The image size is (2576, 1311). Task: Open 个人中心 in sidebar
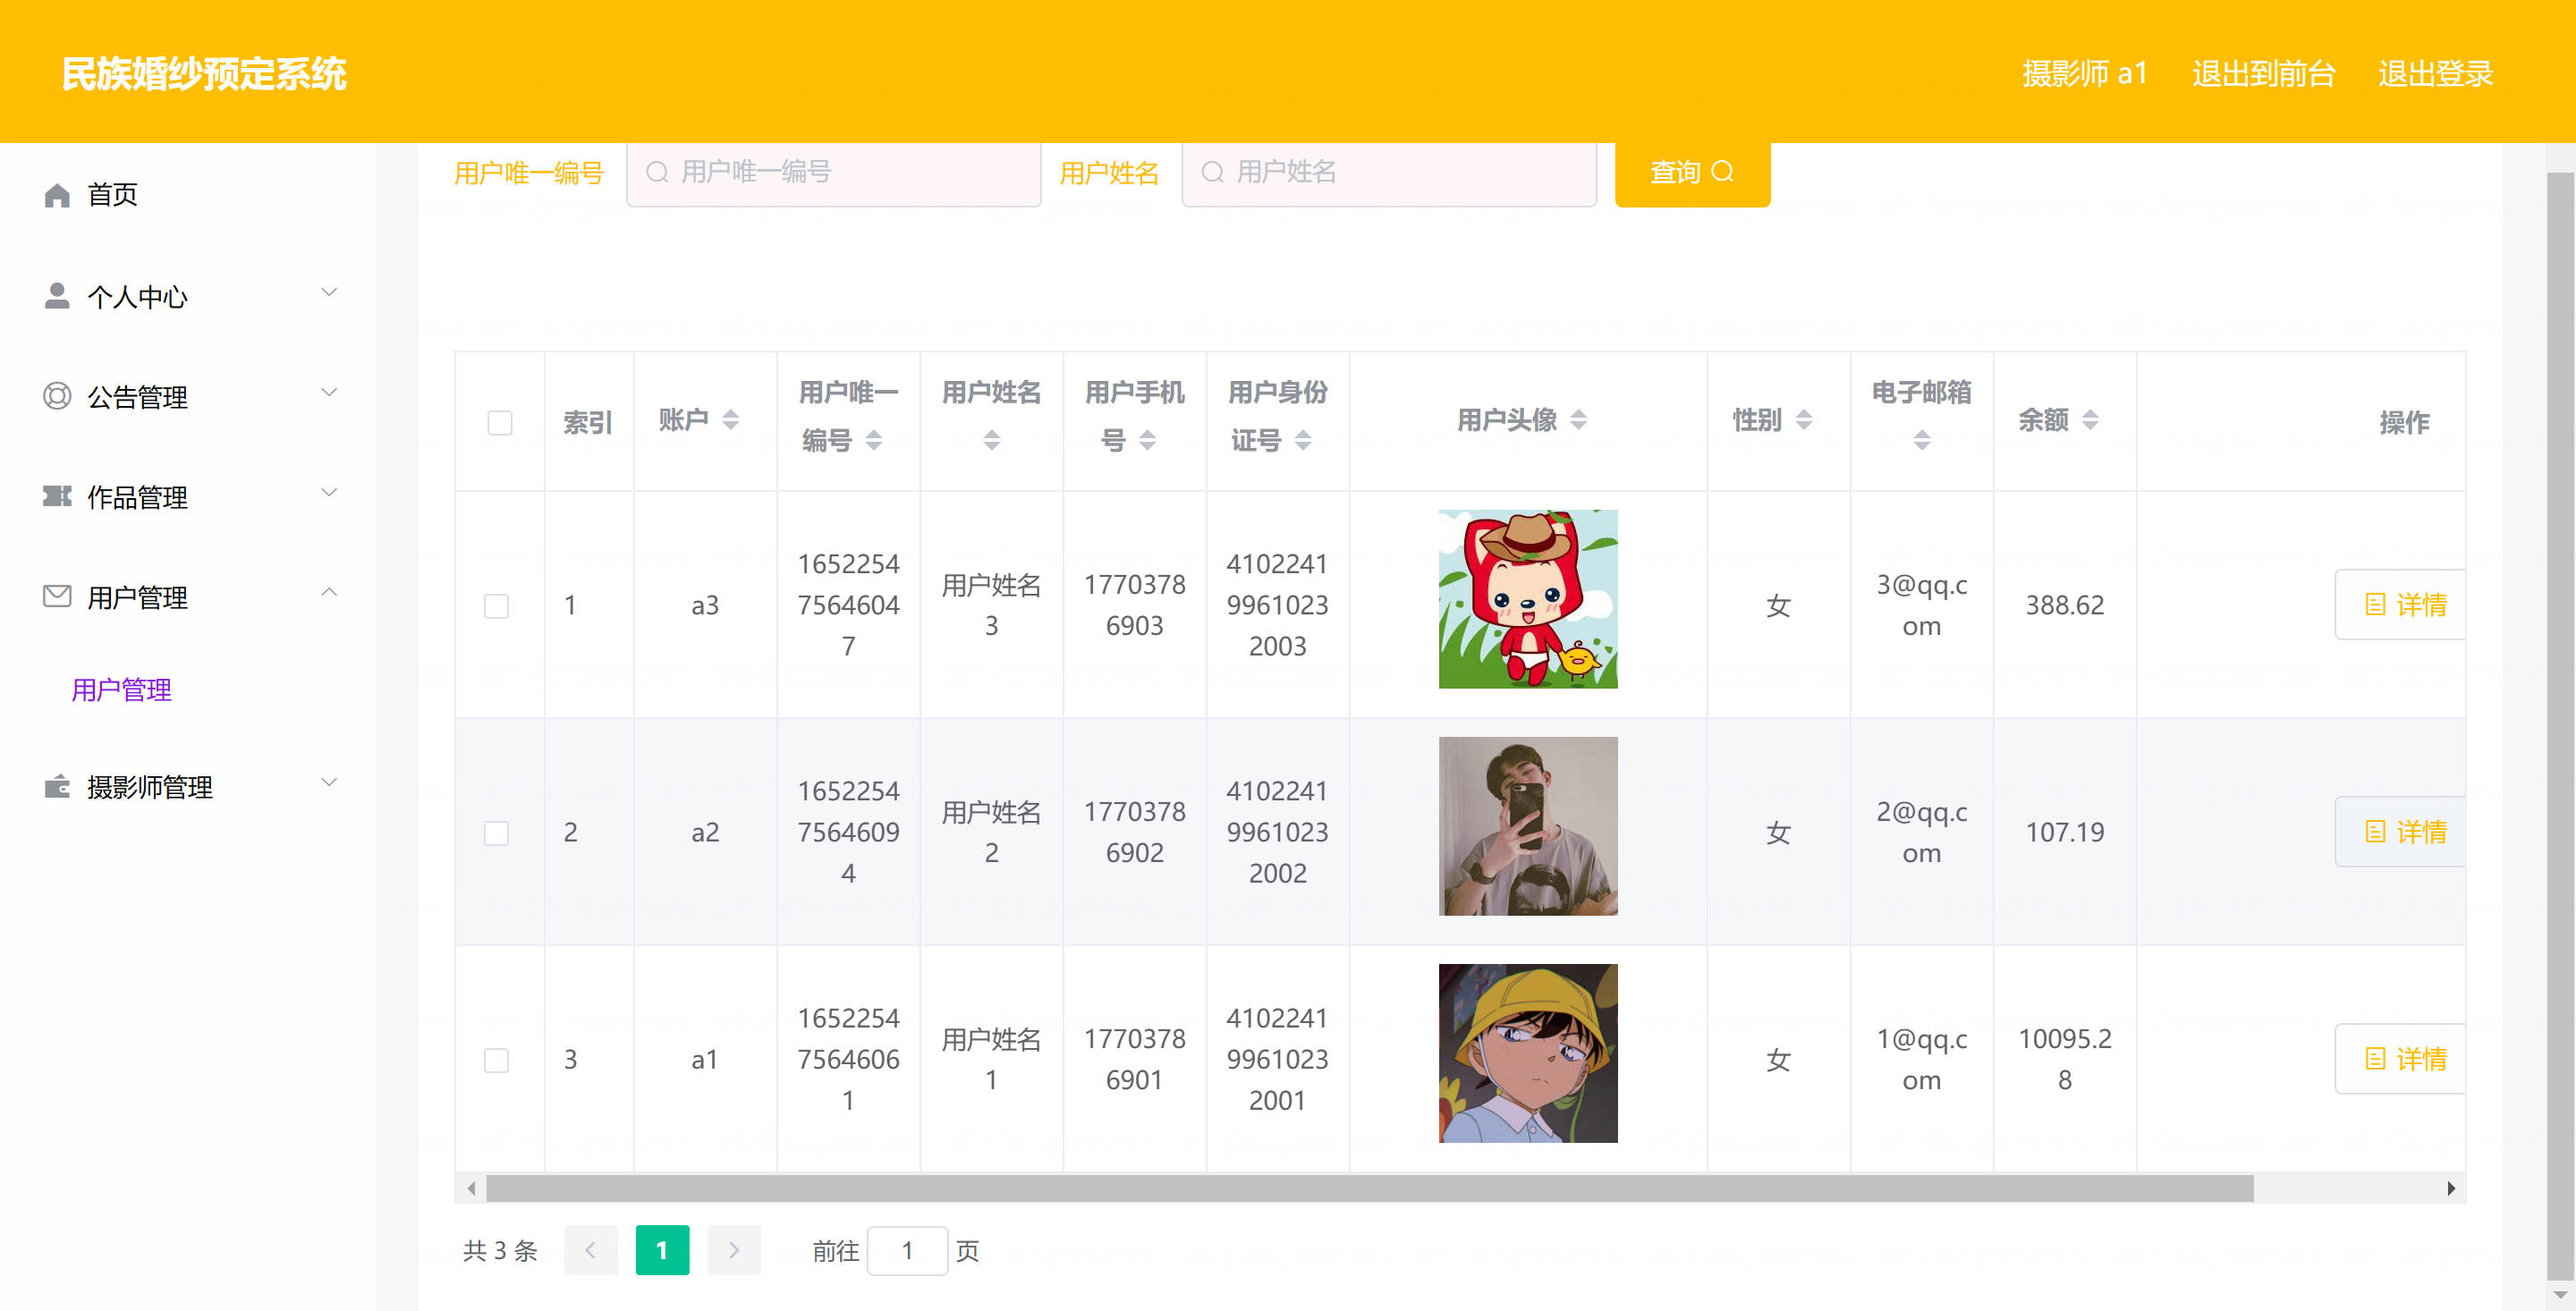pos(188,296)
